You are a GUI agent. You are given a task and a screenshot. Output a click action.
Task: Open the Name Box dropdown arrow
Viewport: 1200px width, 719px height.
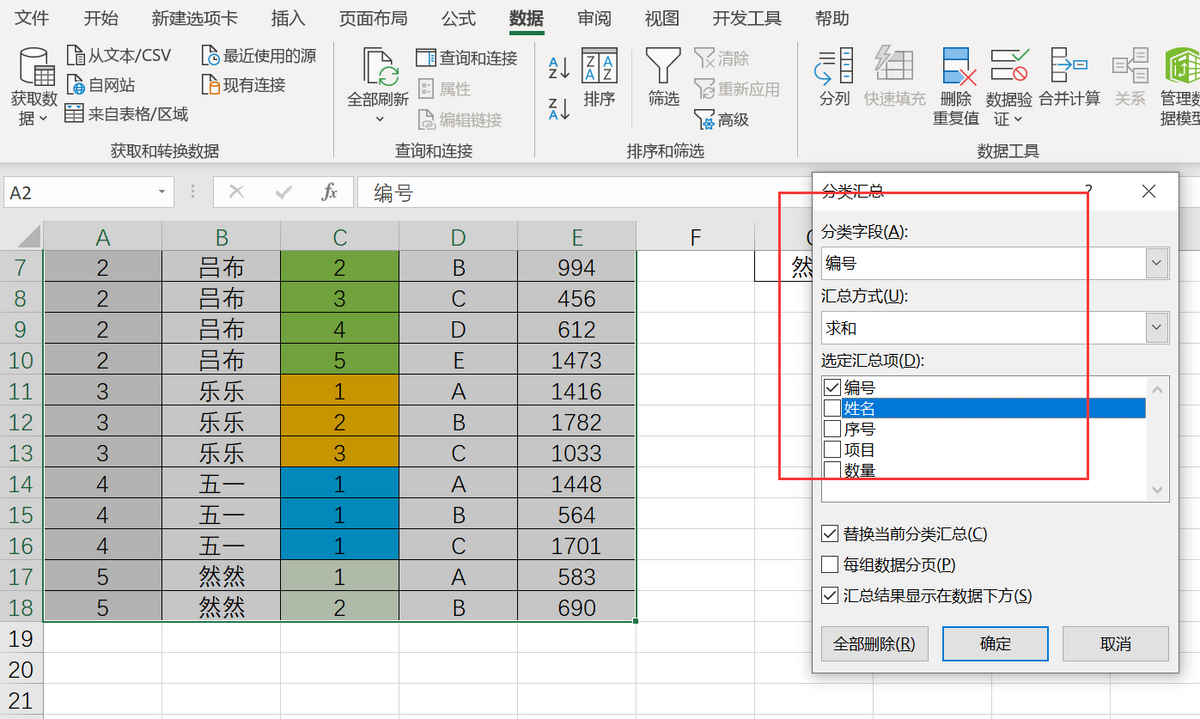pos(161,192)
